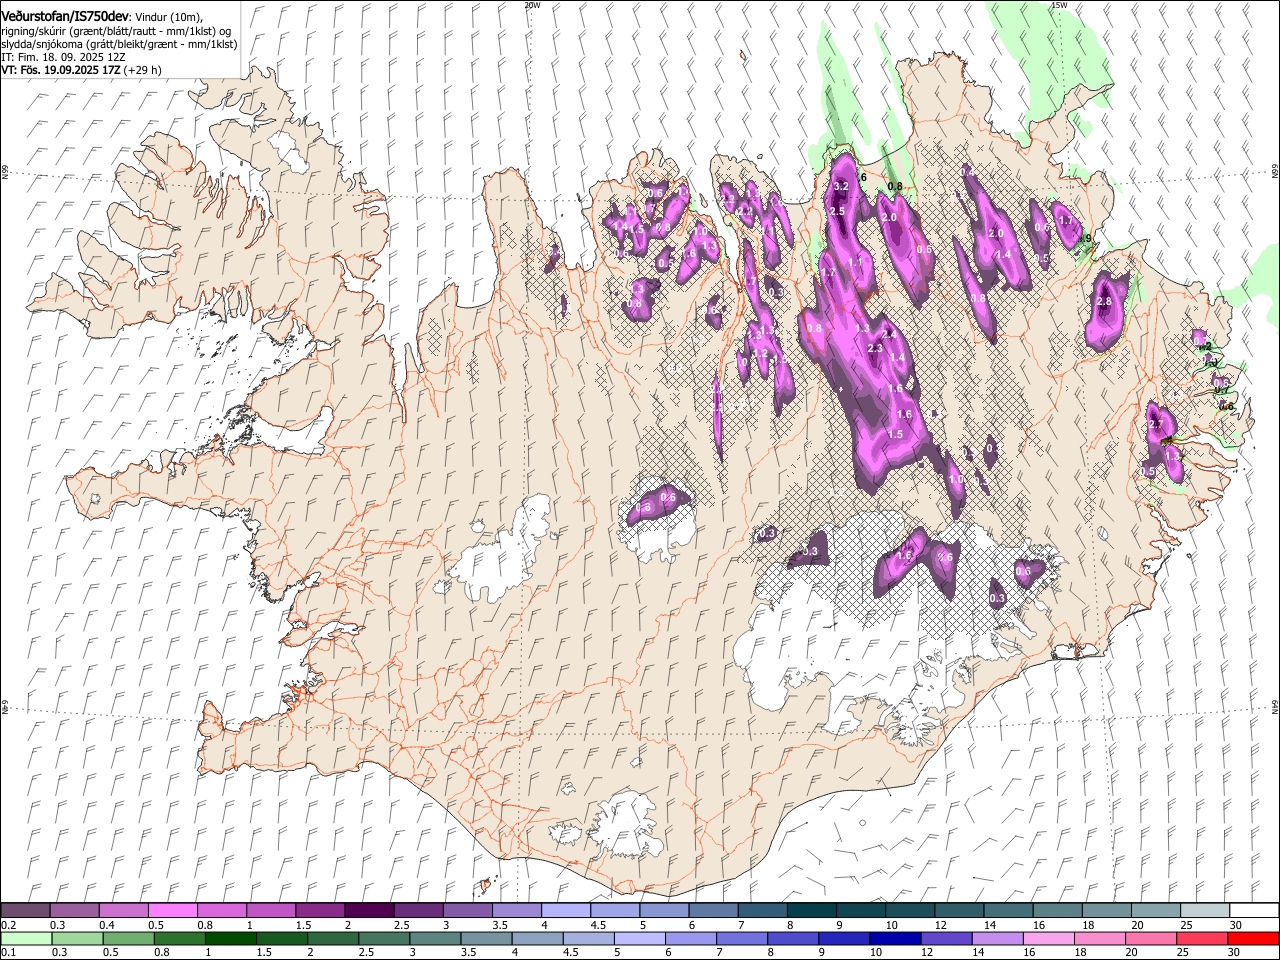Click the 0.2 label under upper legend row
This screenshot has height=960, width=1280.
point(7,925)
